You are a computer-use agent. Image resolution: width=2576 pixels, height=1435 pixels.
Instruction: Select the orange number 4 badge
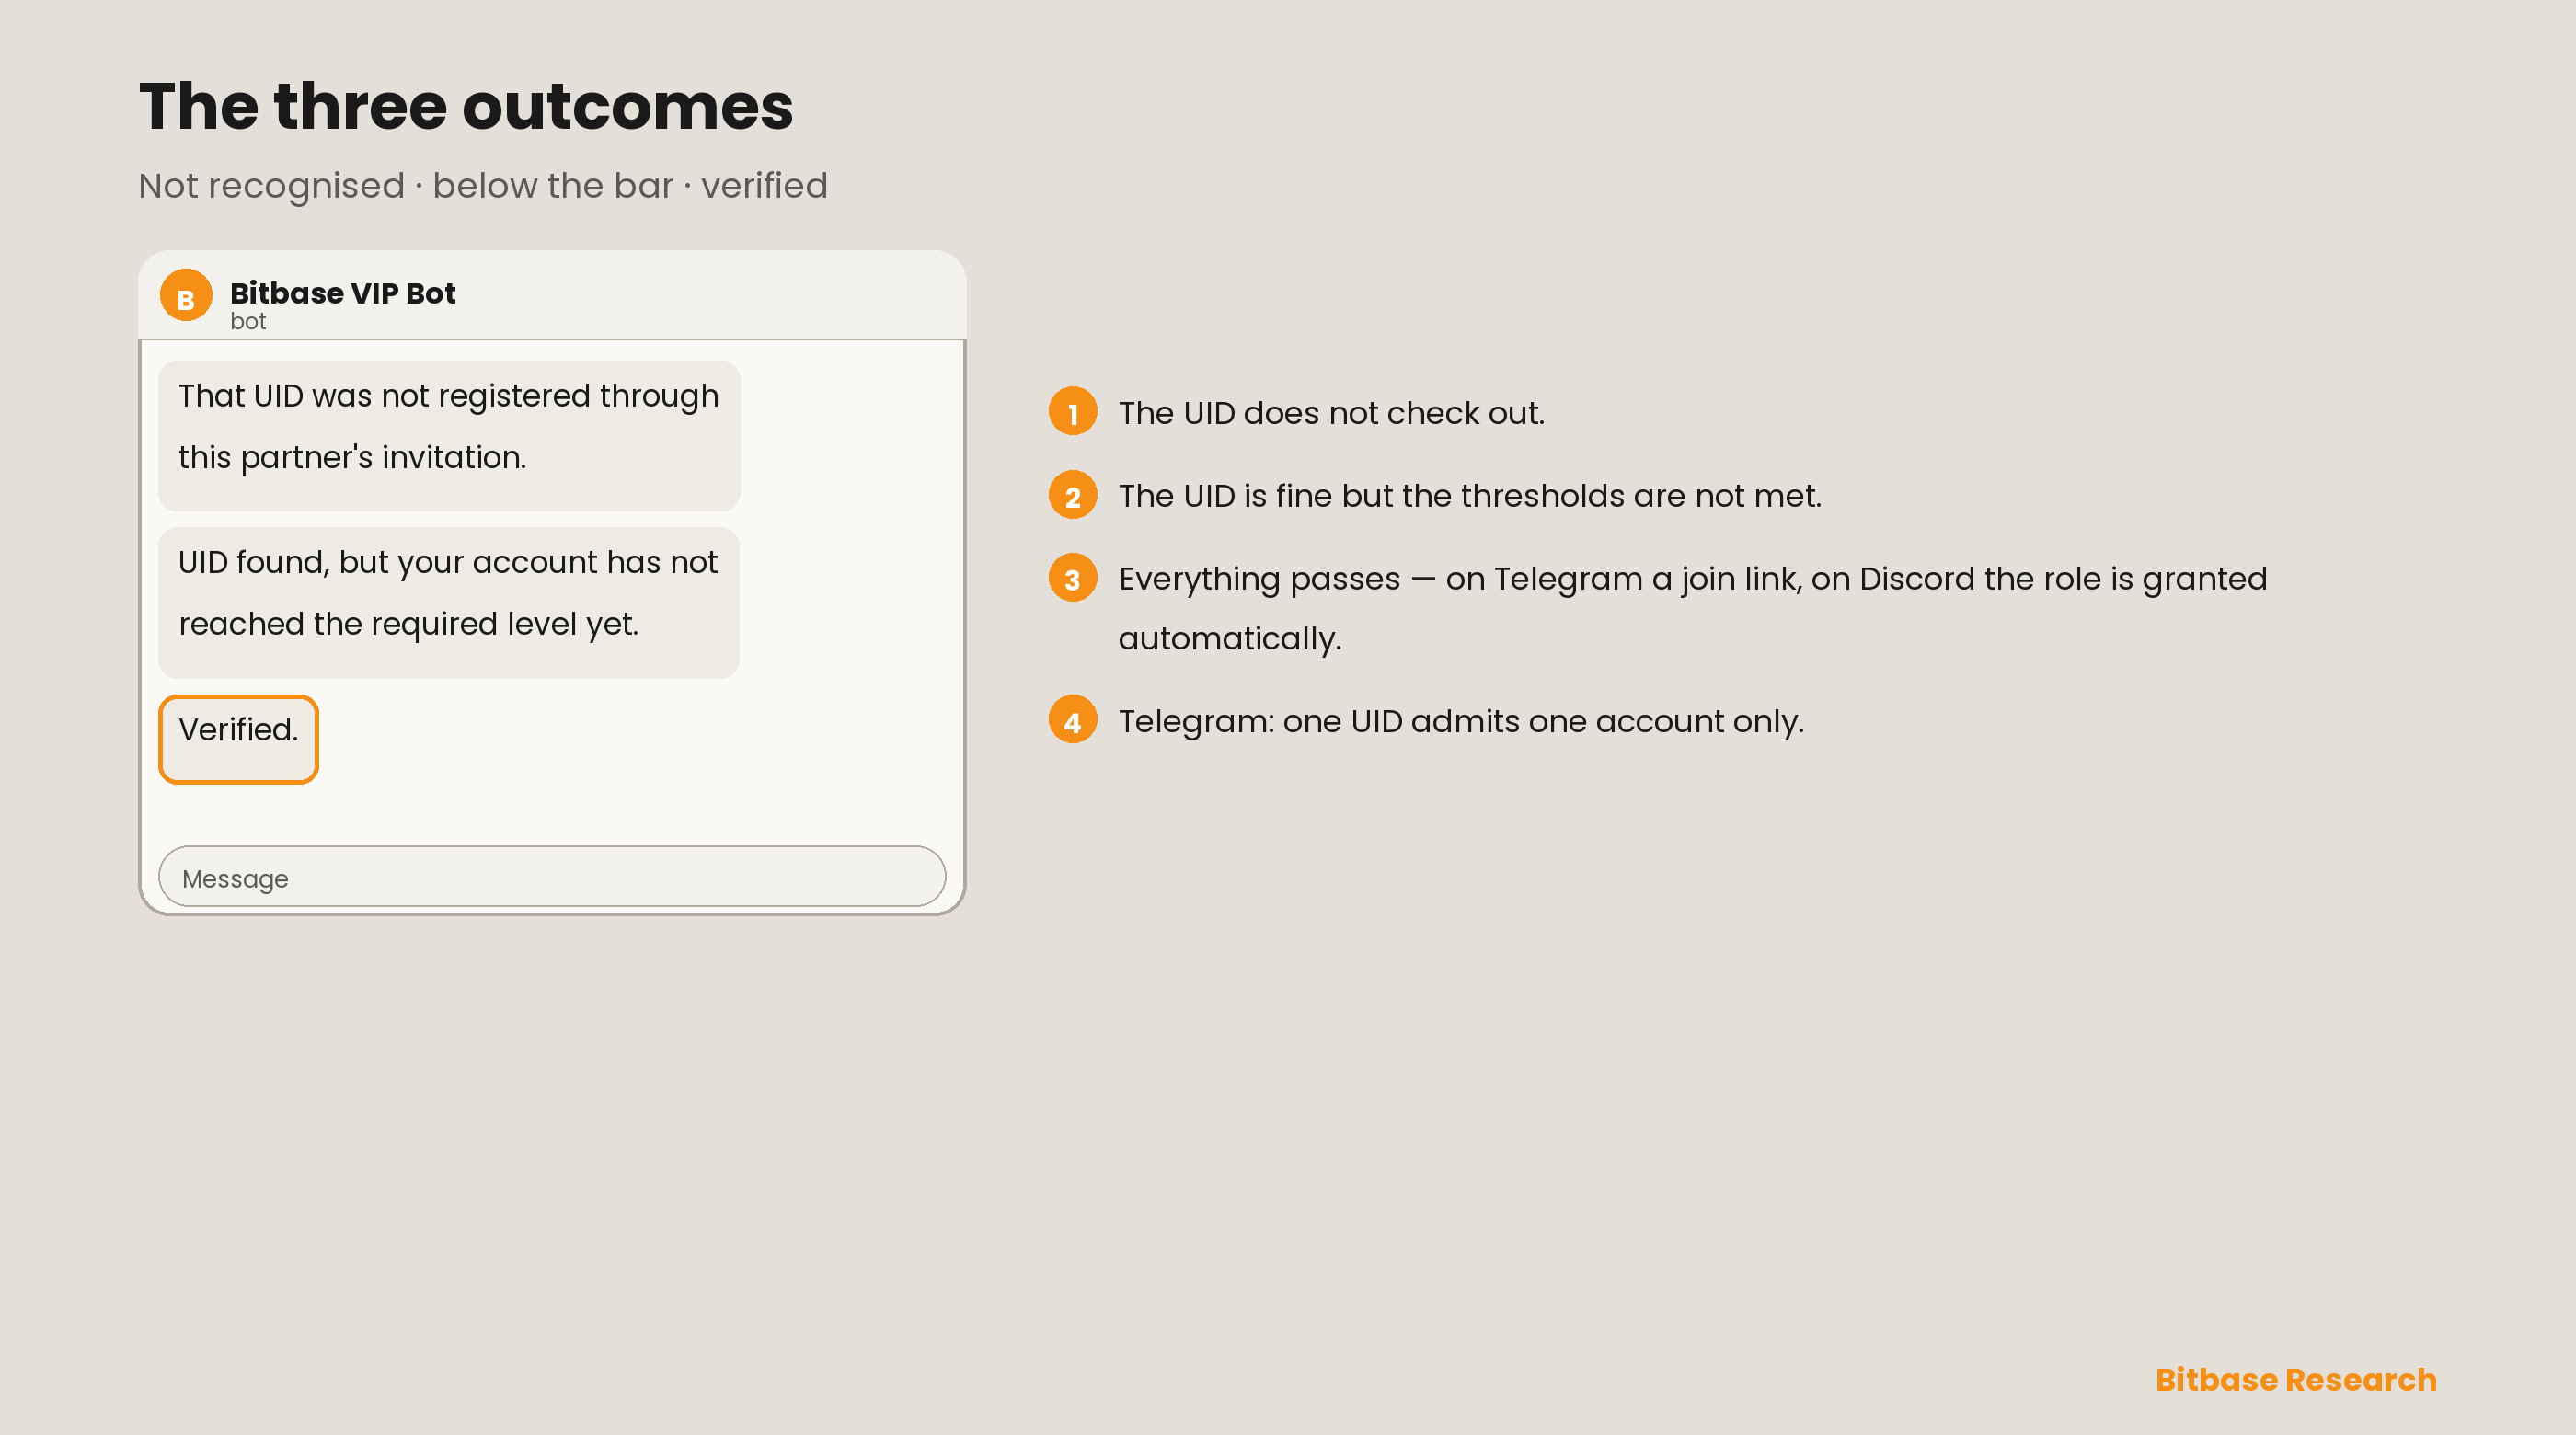tap(1073, 720)
